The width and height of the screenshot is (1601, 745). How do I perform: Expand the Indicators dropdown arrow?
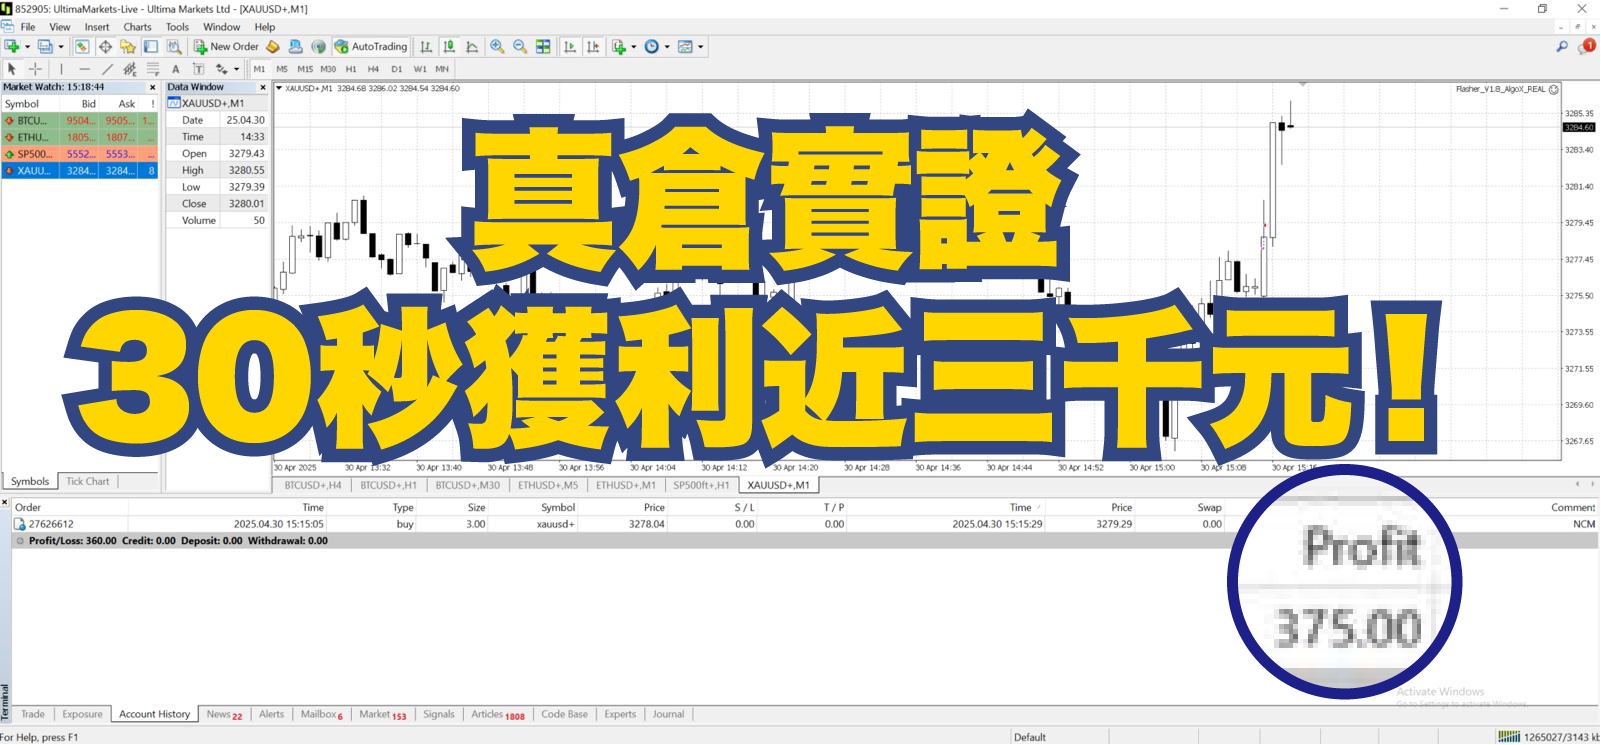[x=634, y=46]
